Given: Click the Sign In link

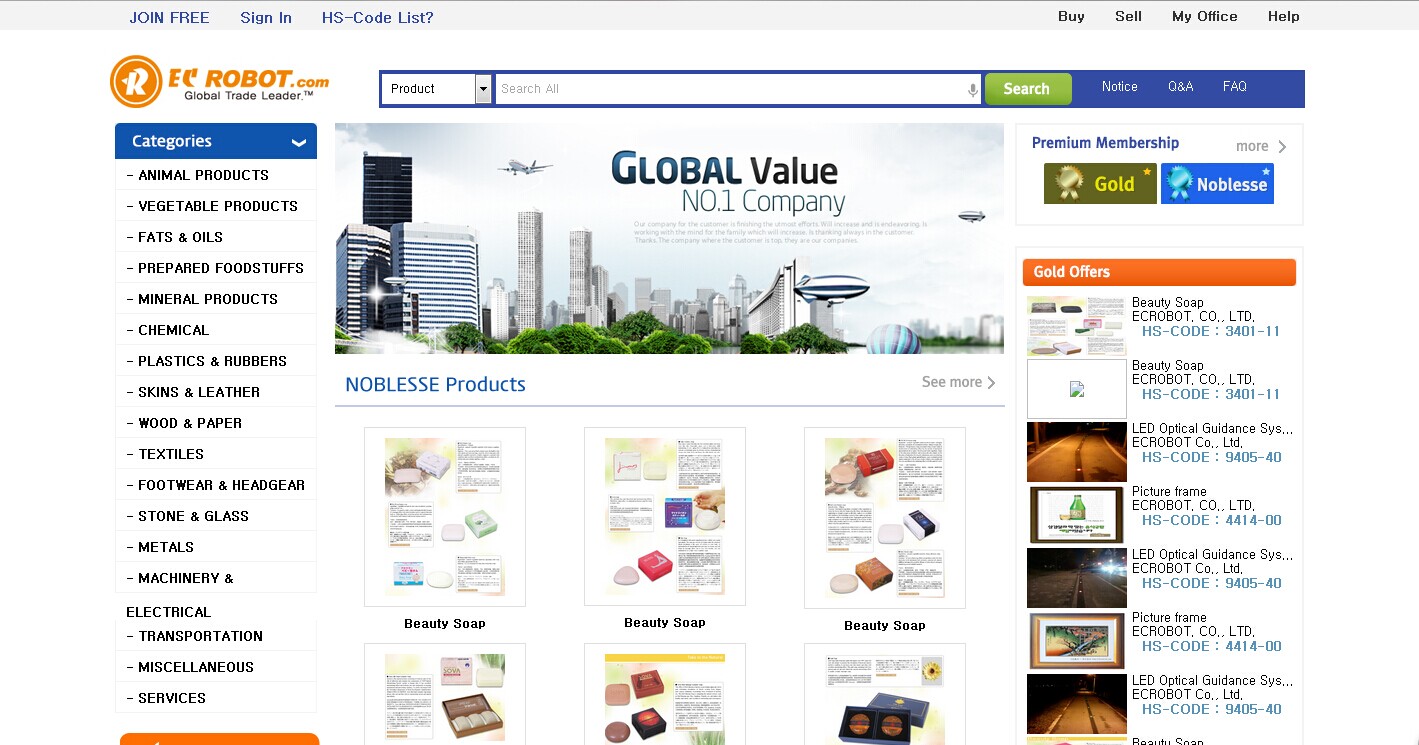Looking at the screenshot, I should (266, 17).
